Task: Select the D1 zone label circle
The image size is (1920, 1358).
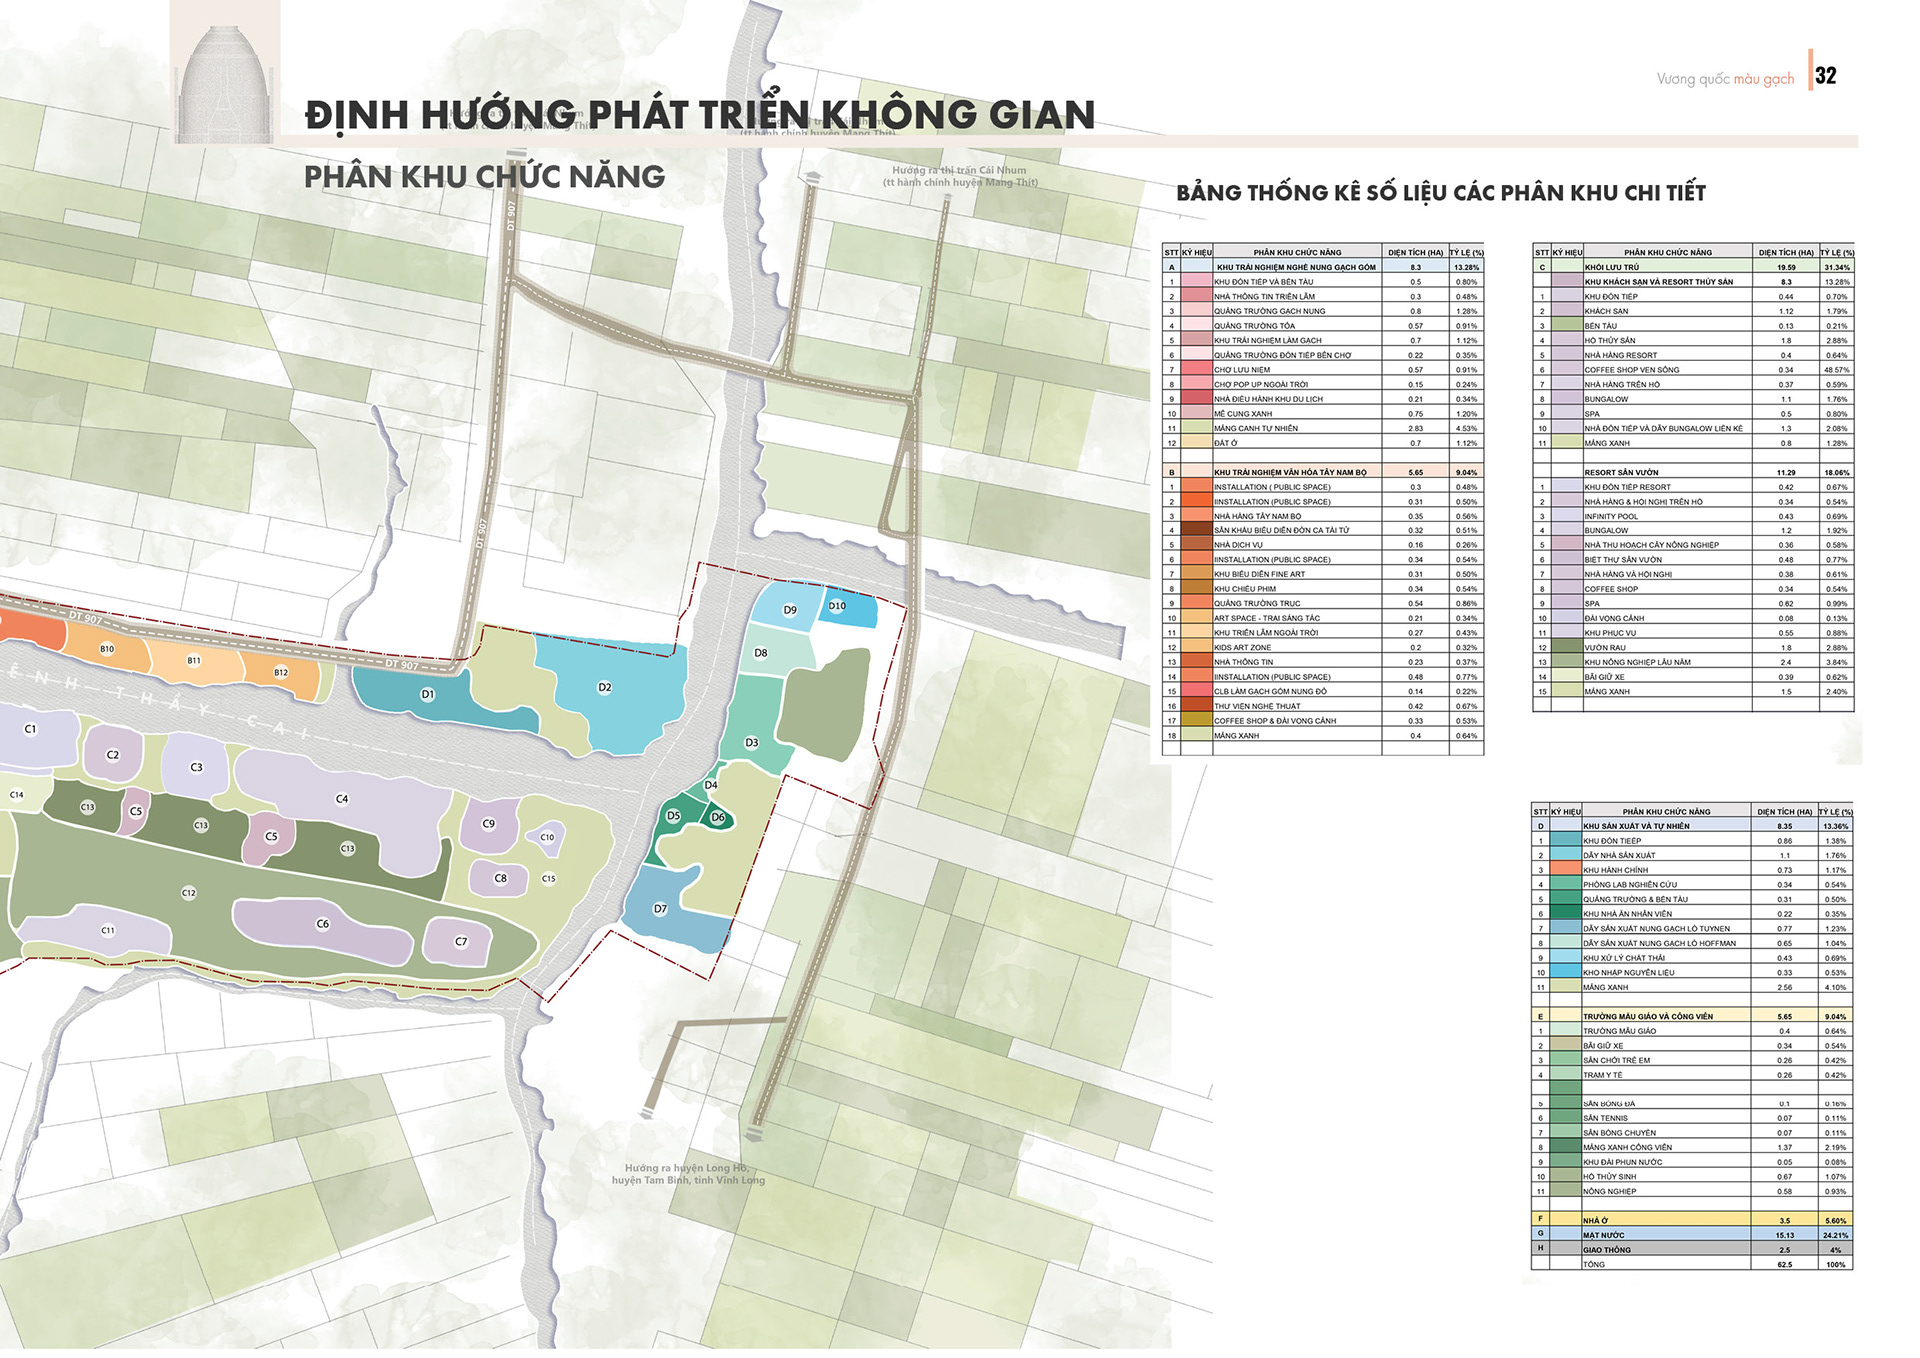Action: (x=428, y=694)
